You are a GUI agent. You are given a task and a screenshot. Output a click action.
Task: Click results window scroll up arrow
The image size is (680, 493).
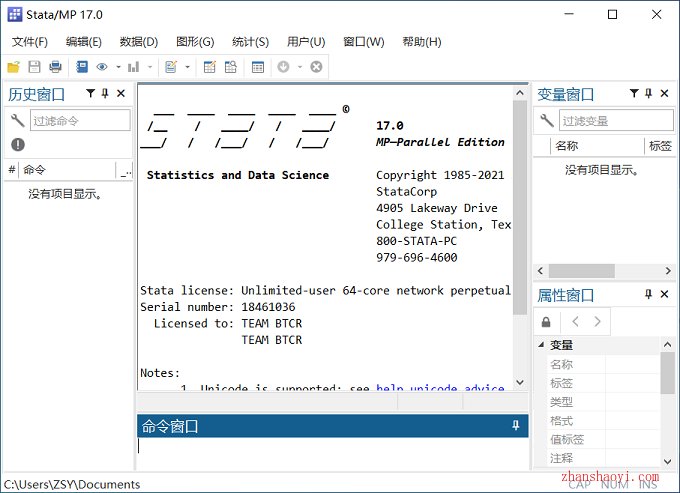pyautogui.click(x=520, y=93)
